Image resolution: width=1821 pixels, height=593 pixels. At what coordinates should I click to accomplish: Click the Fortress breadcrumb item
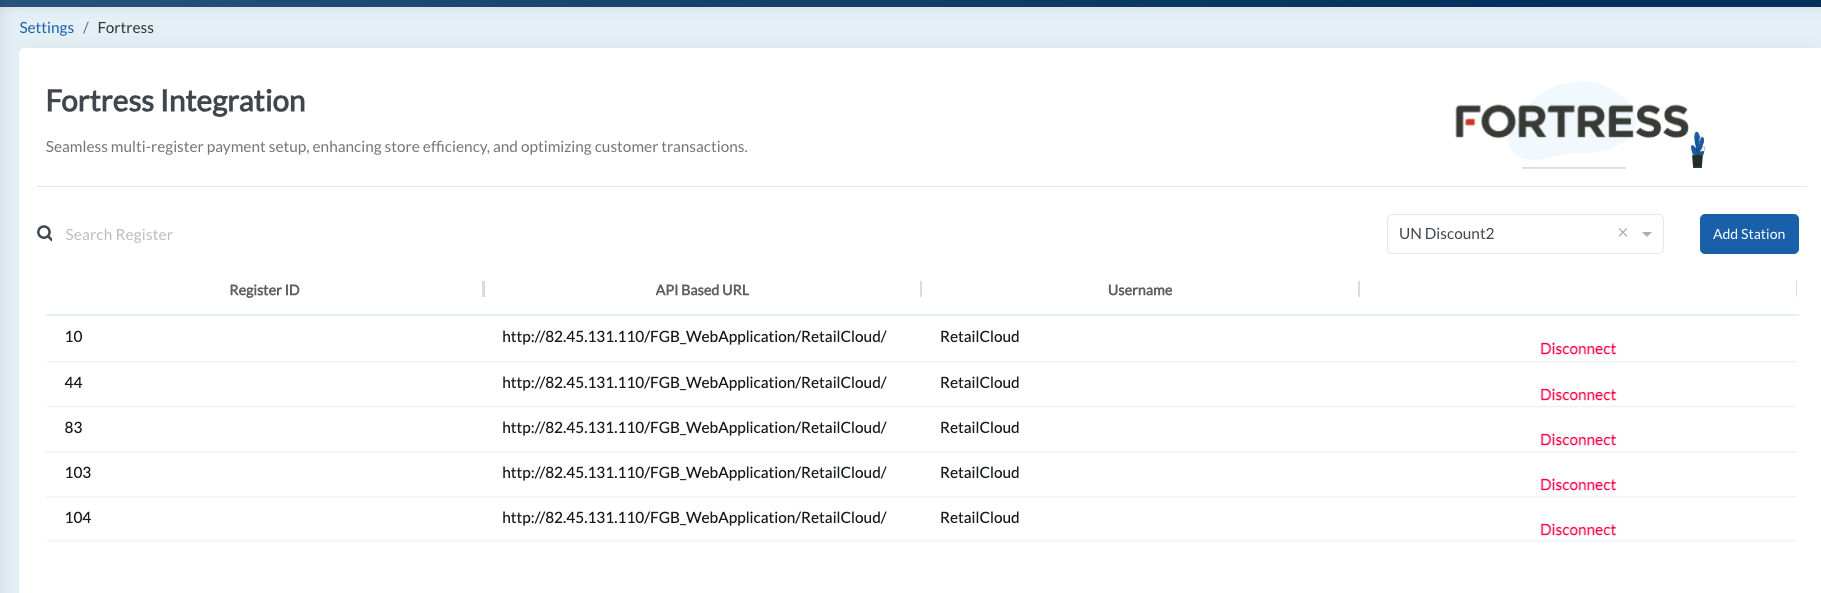point(126,27)
